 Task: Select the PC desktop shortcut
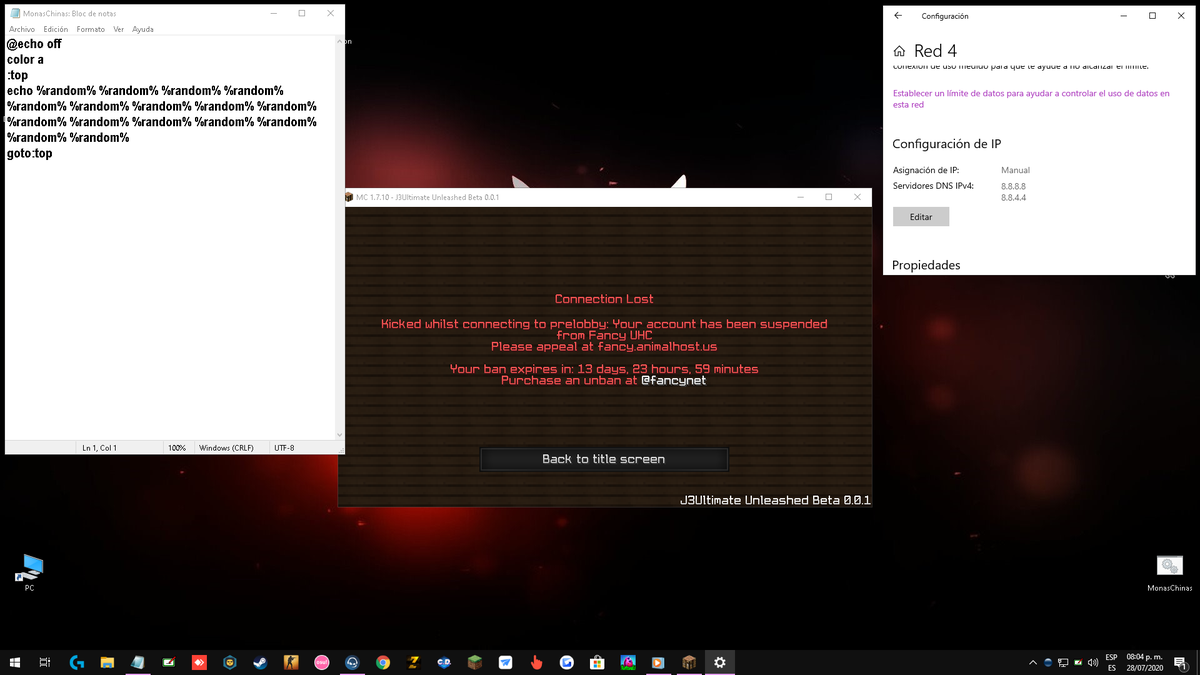(30, 573)
